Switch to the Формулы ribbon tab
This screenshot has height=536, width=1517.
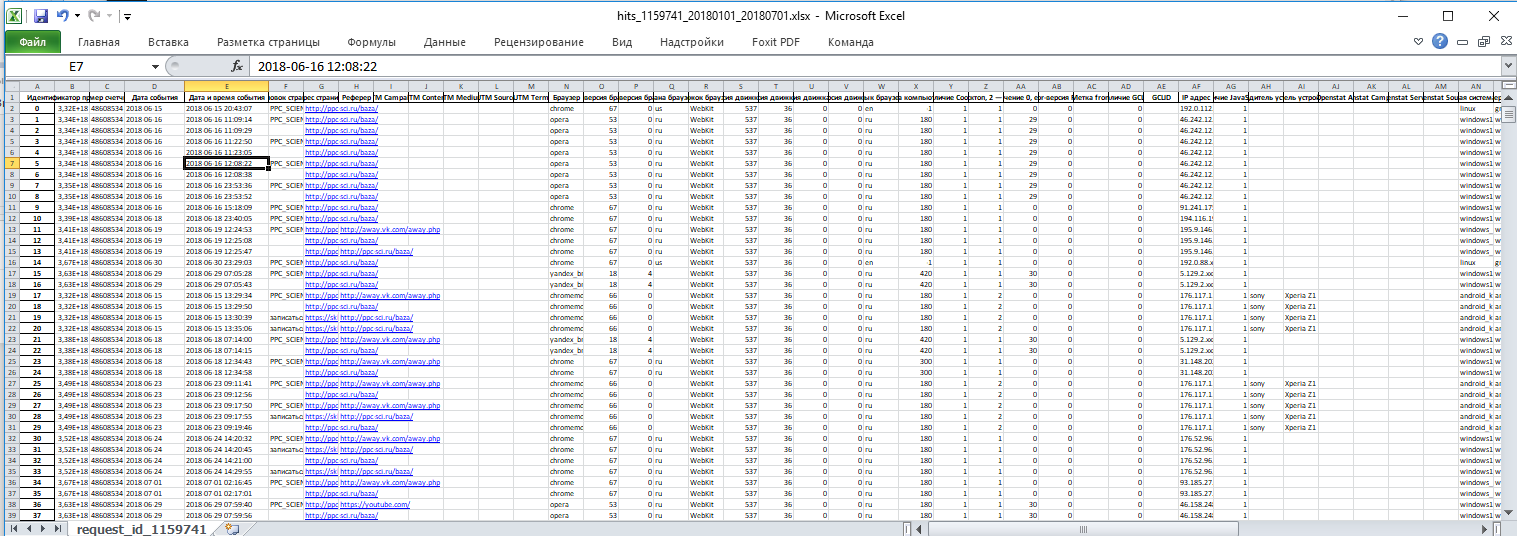[x=371, y=42]
